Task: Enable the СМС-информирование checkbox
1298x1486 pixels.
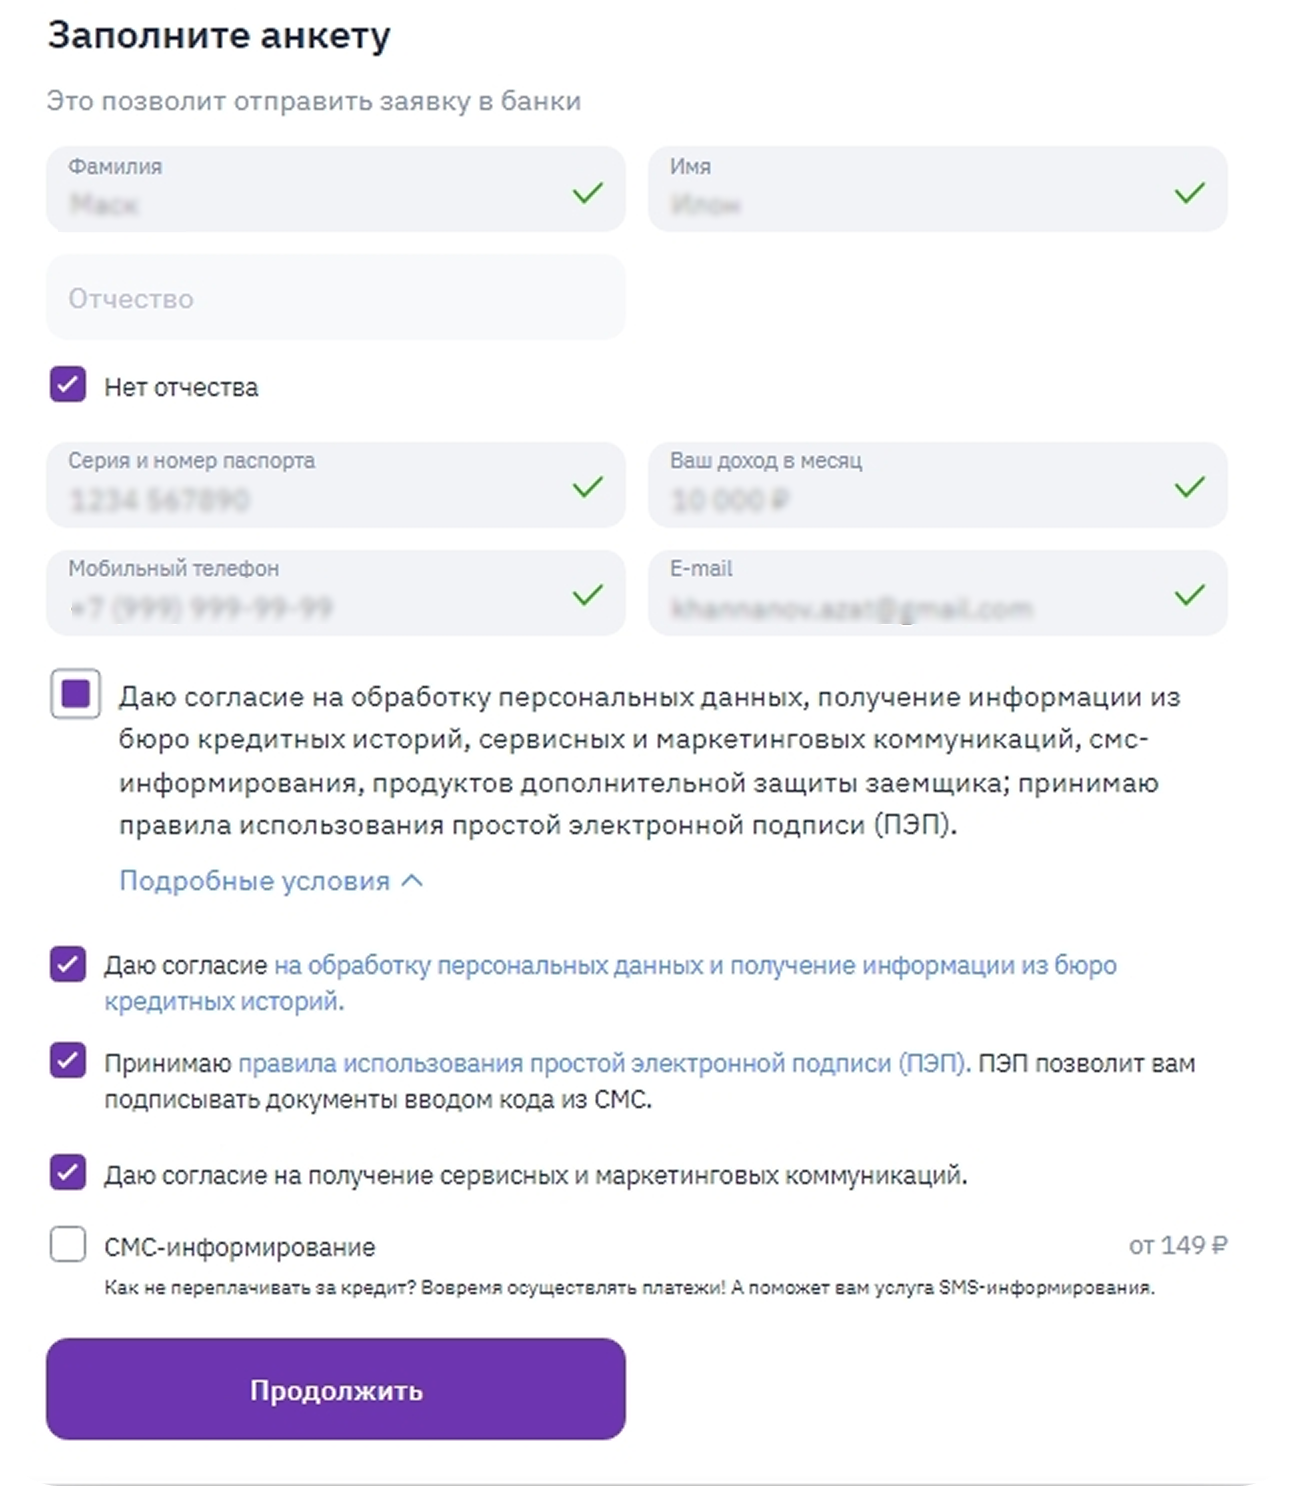Action: [68, 1245]
